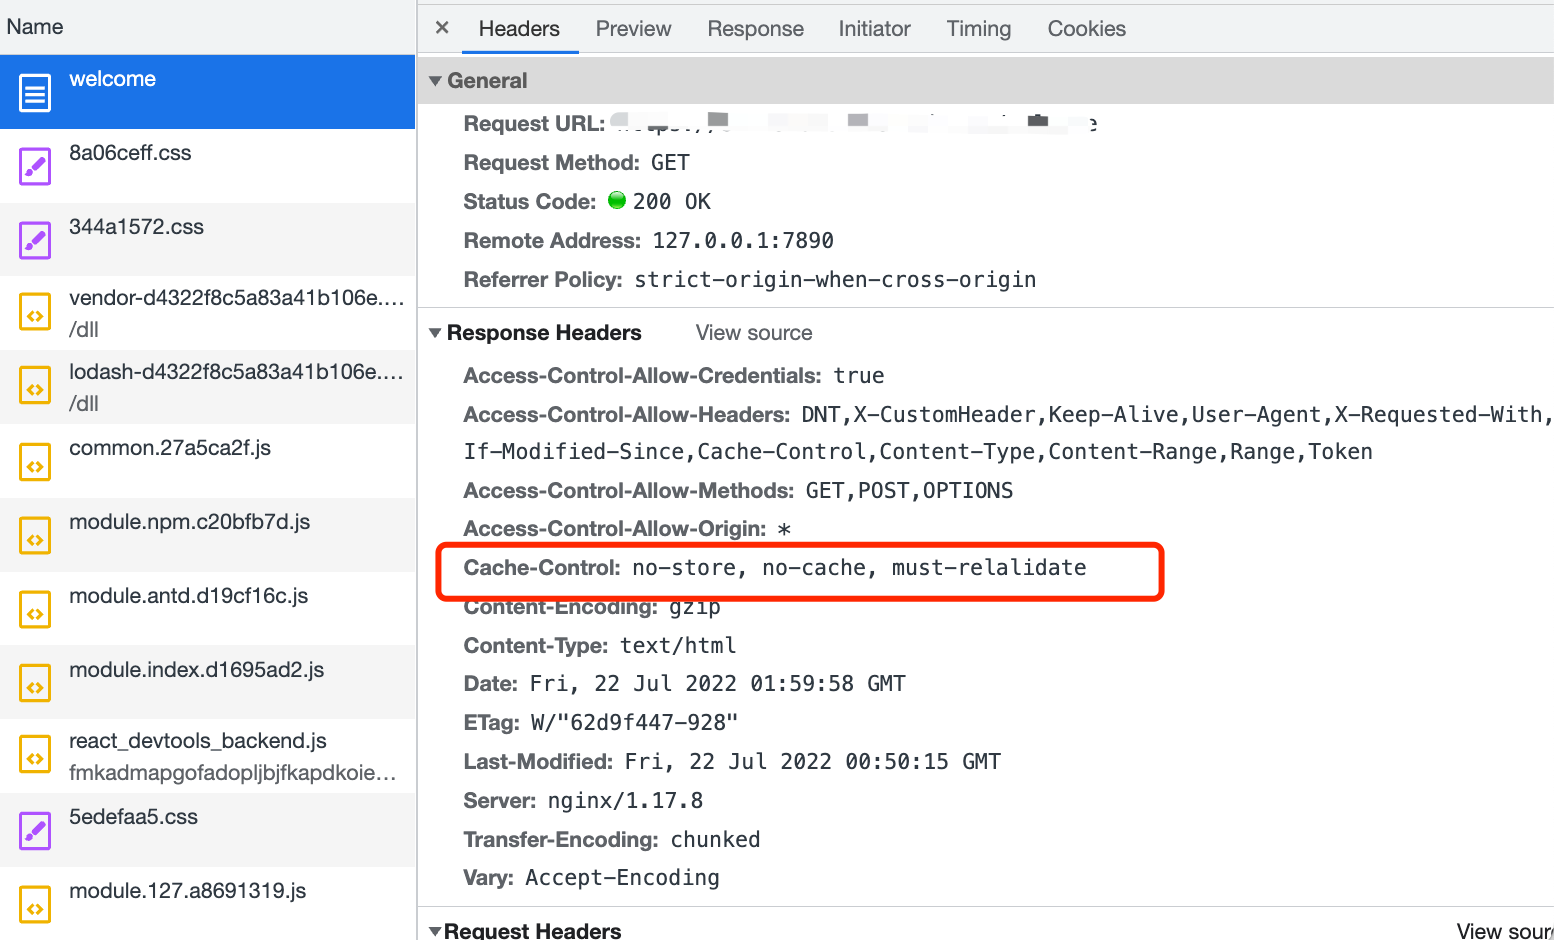Viewport: 1554px width, 940px height.
Task: Click the script icon for module.index.d1695ad2.js
Action: pos(35,685)
